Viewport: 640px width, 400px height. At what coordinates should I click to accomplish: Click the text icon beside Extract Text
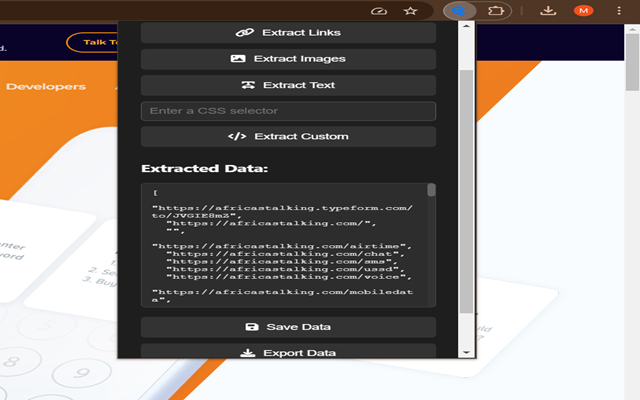point(248,85)
